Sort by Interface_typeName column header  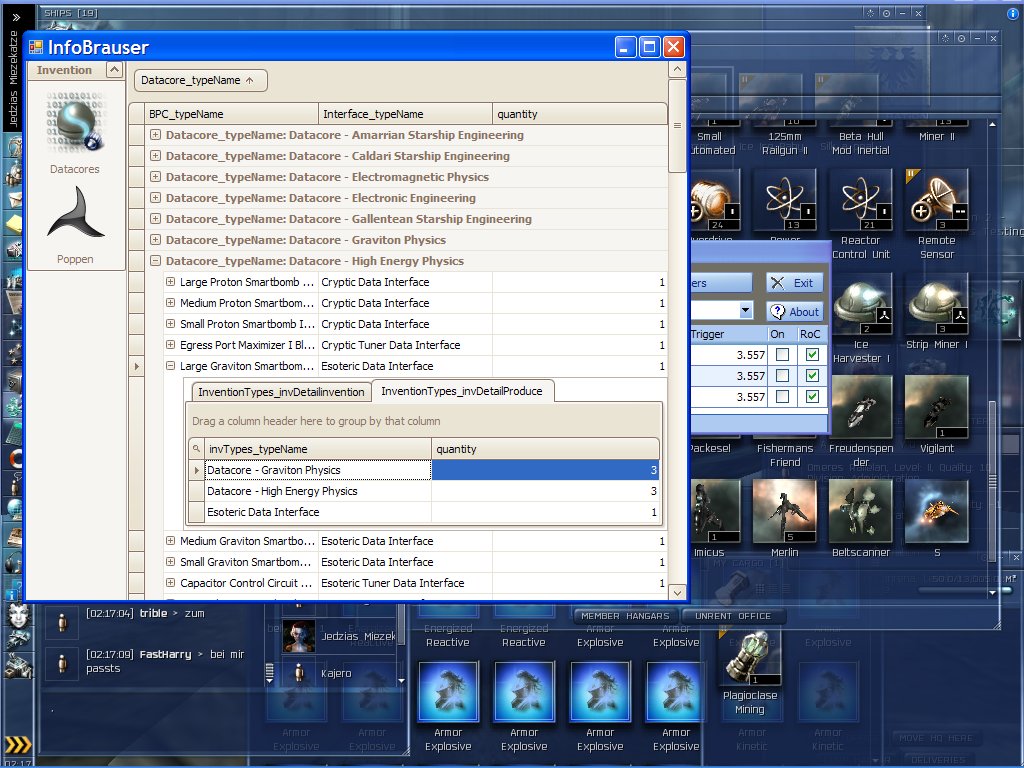405,114
